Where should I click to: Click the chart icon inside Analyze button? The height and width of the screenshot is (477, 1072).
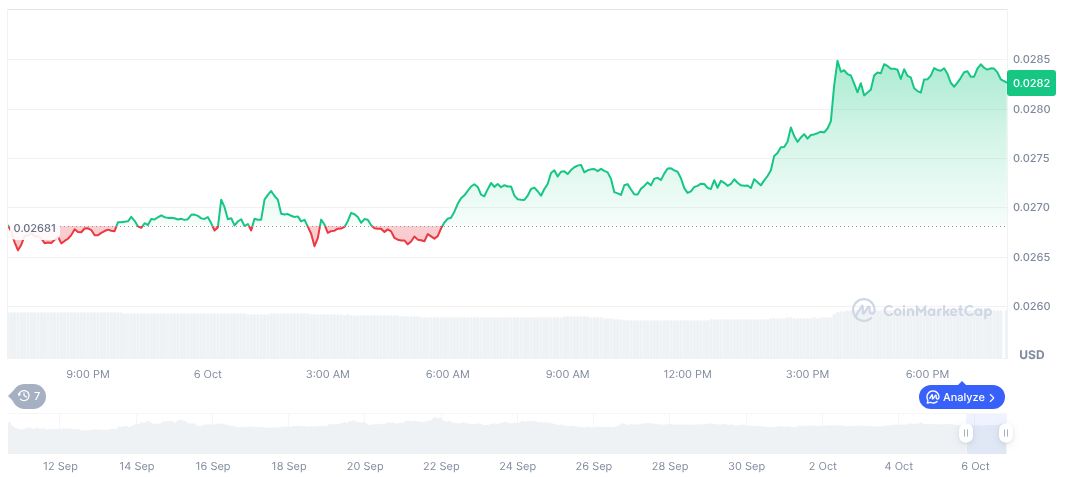coord(933,397)
